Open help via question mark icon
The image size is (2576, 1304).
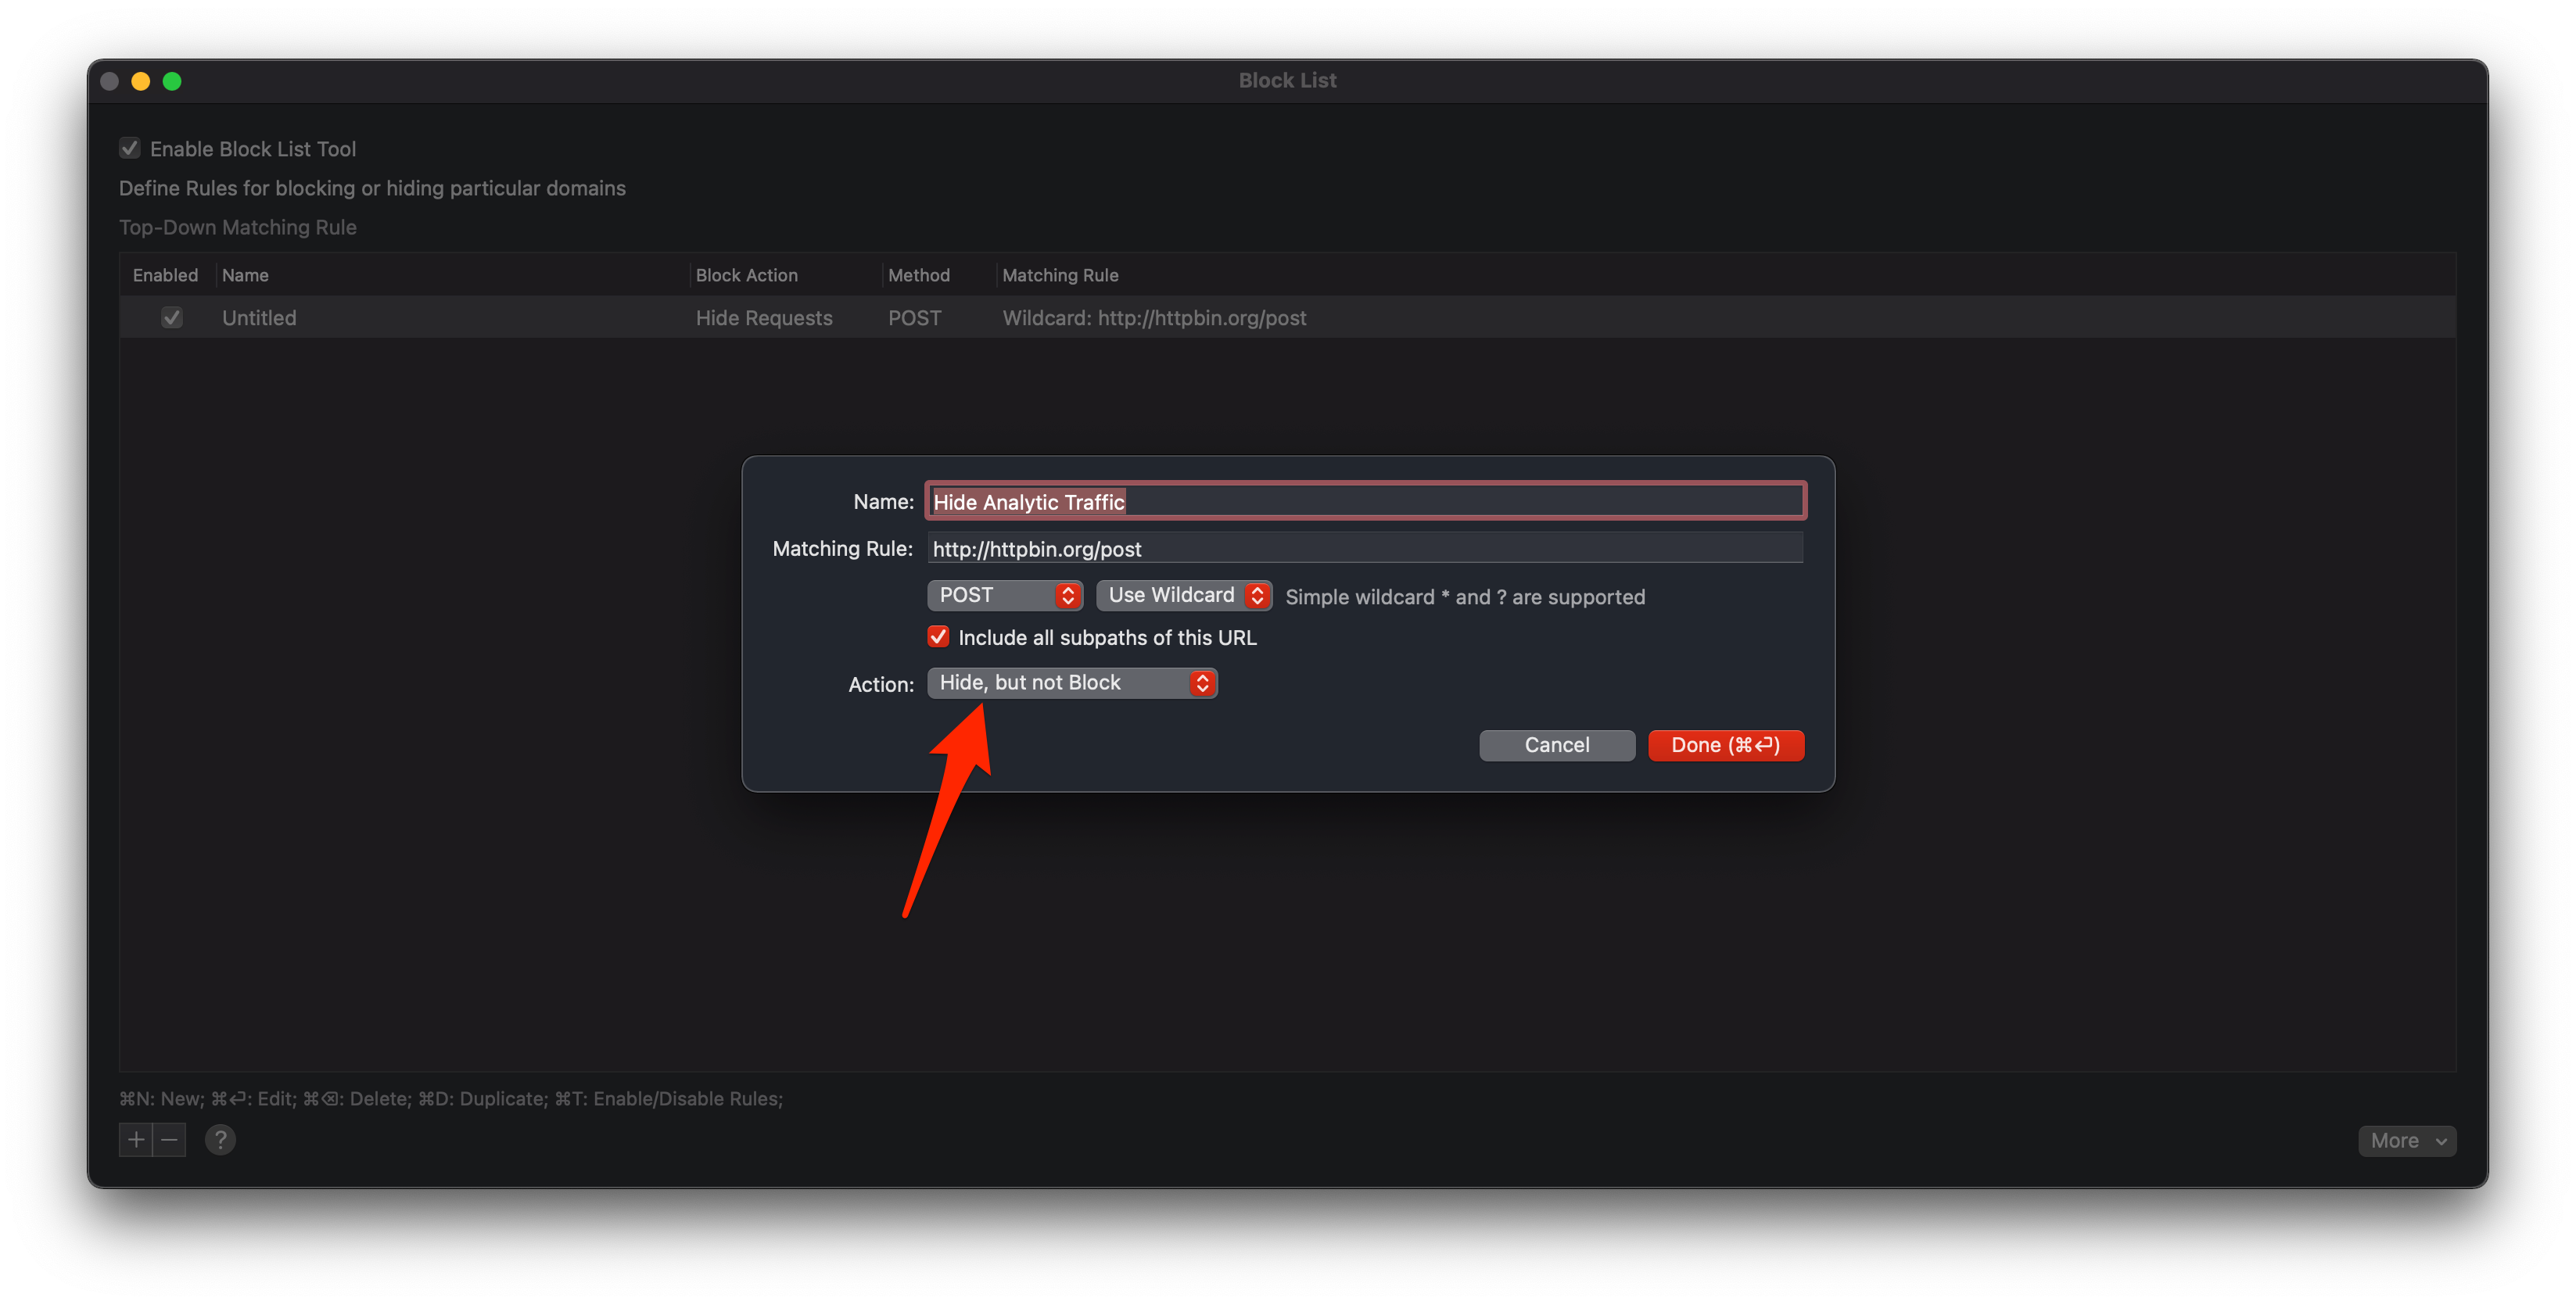coord(220,1140)
